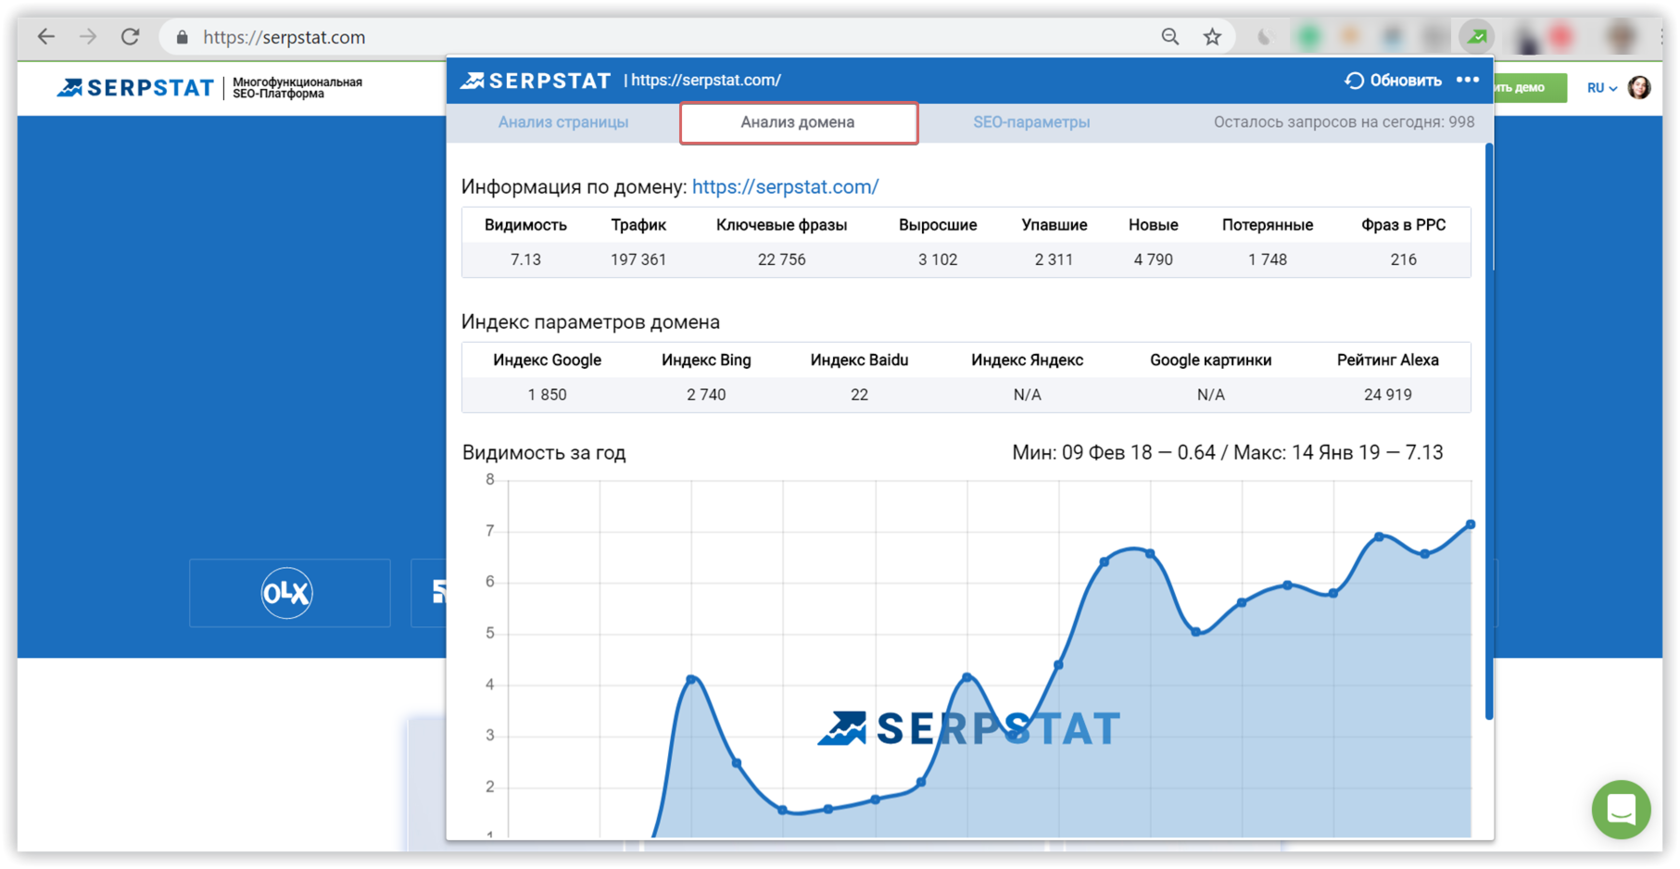
Task: Click the Выросшие value 3 102
Action: coord(937,260)
